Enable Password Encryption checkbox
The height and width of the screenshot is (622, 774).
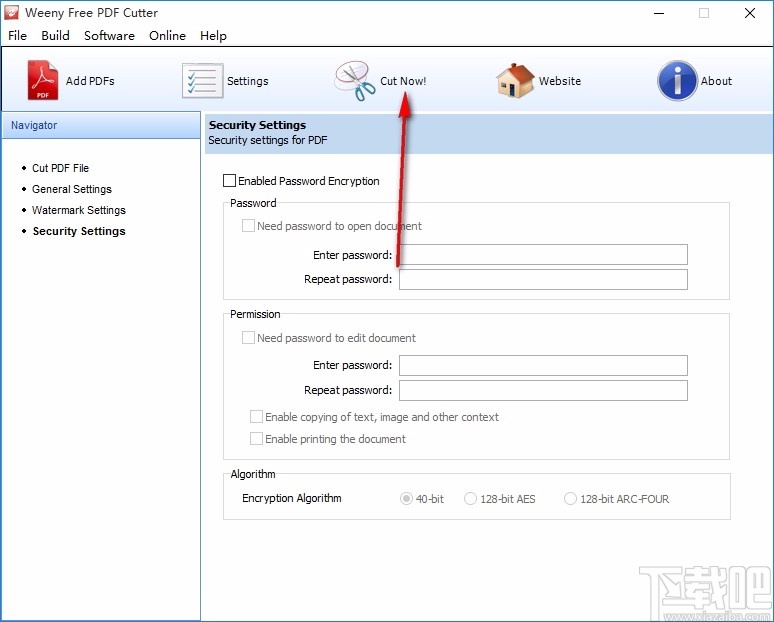click(x=230, y=181)
